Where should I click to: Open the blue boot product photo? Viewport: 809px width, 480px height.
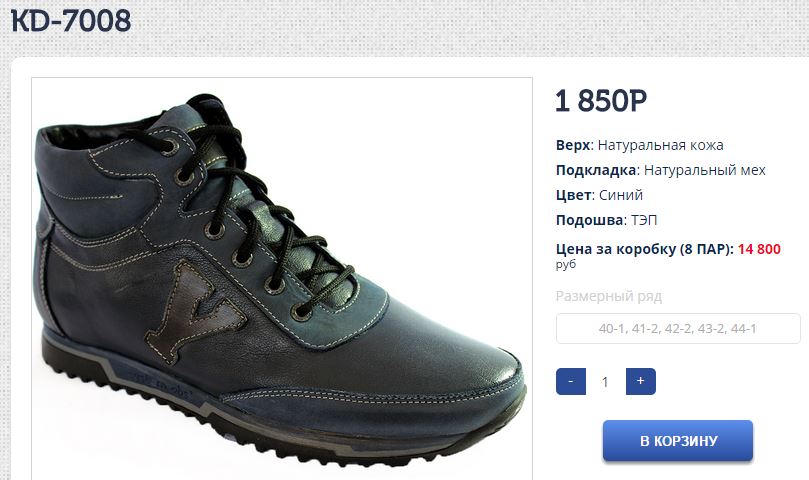click(x=282, y=279)
